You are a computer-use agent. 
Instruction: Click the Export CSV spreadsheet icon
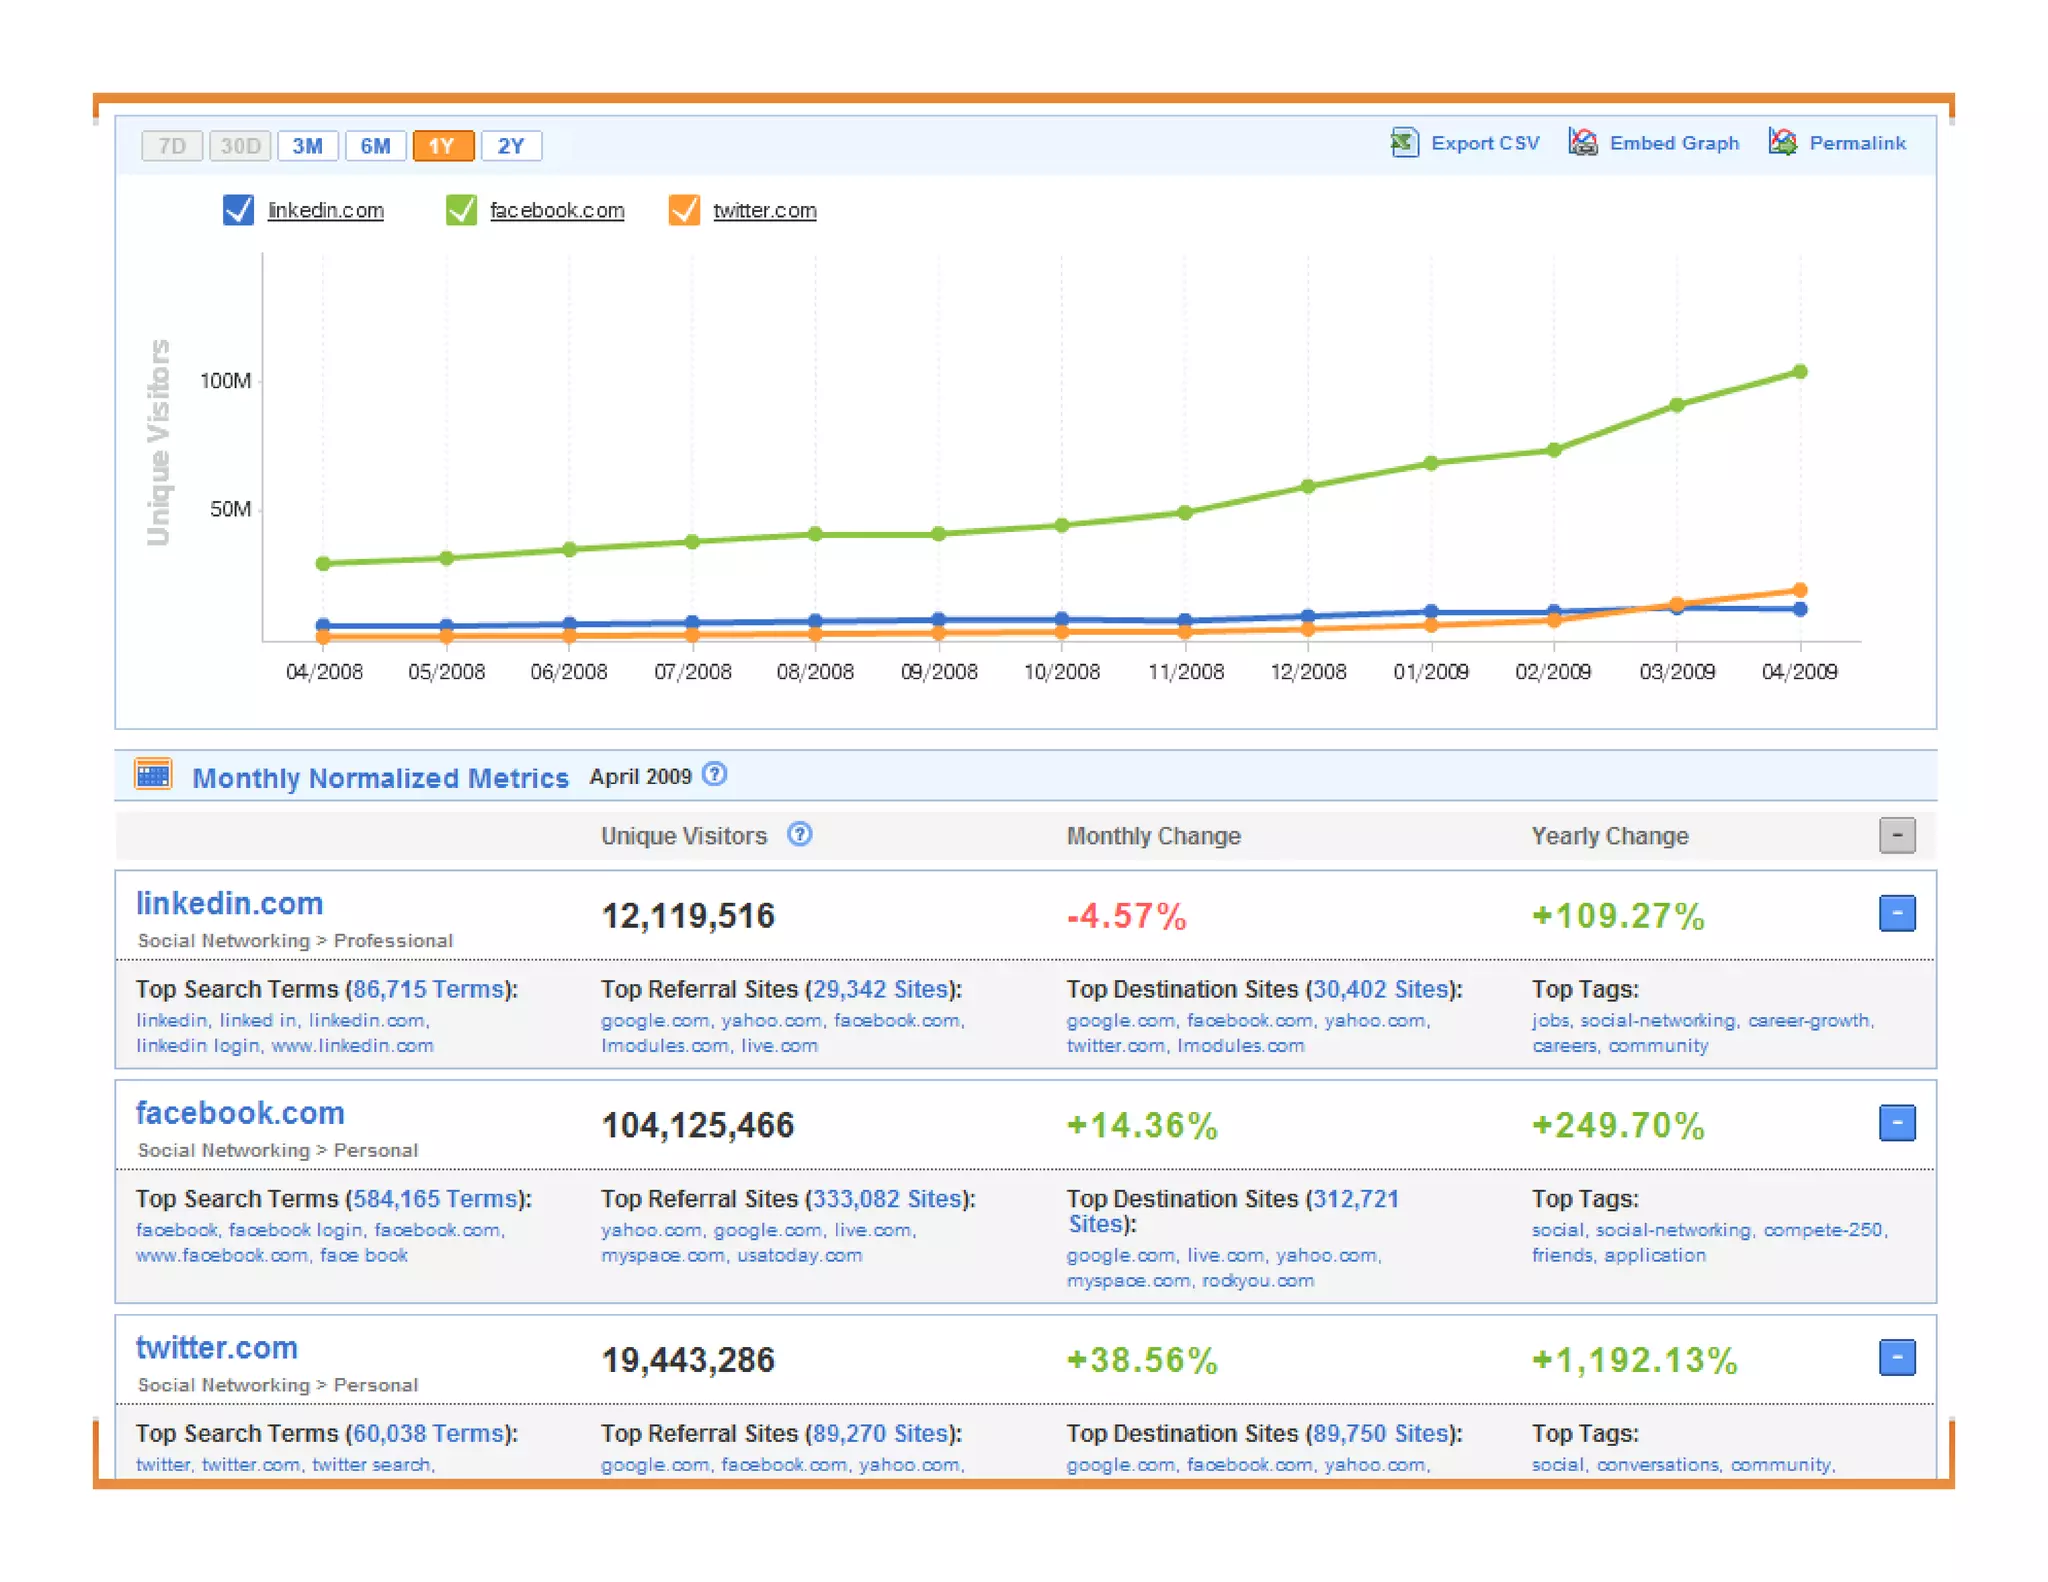tap(1404, 143)
